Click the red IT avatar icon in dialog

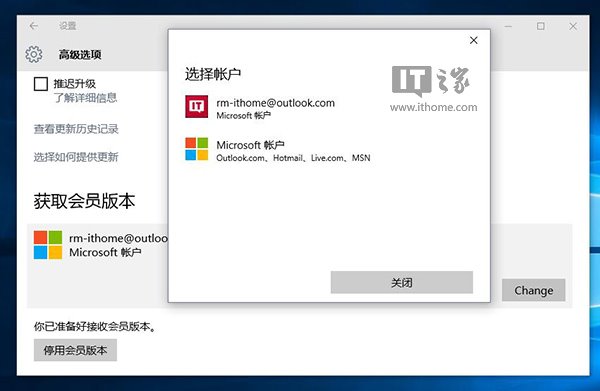(x=197, y=106)
